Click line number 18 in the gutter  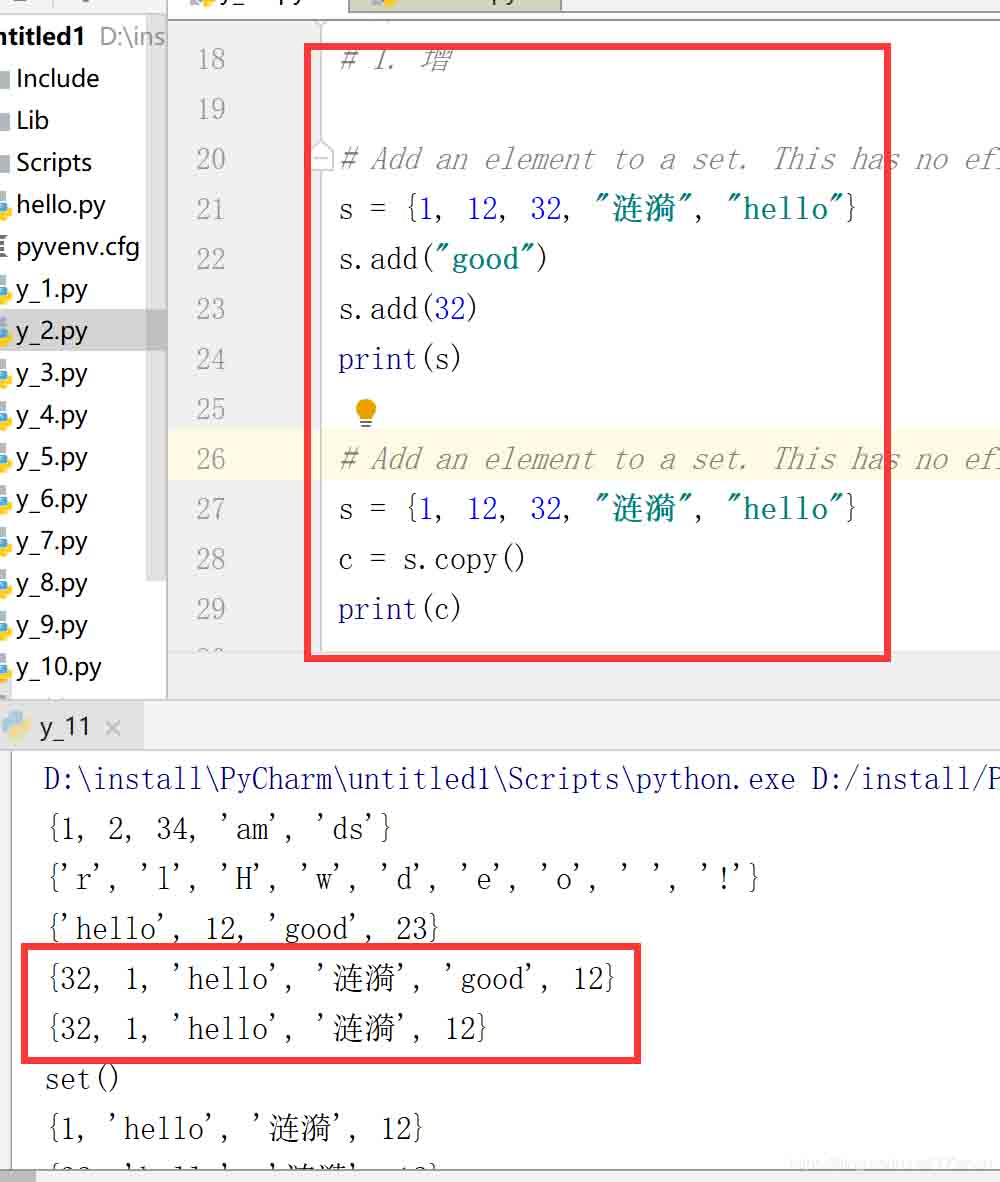point(211,59)
